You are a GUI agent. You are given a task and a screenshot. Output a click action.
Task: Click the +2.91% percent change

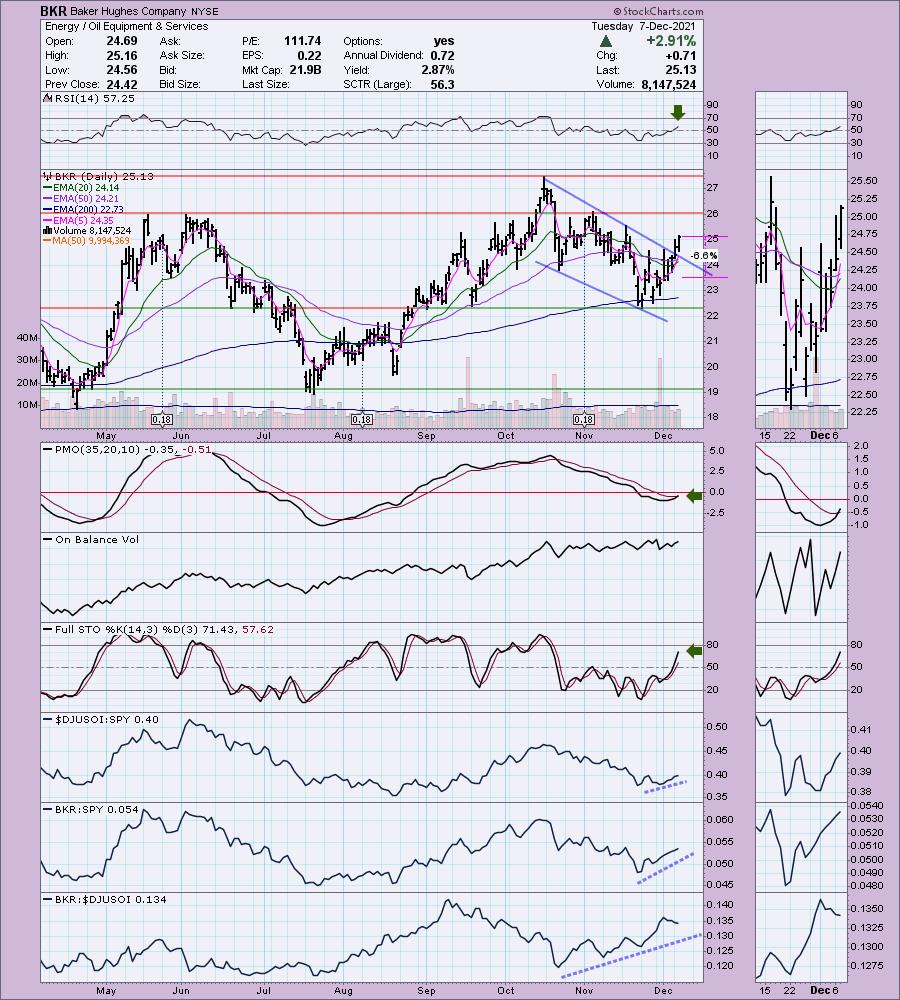(x=670, y=41)
